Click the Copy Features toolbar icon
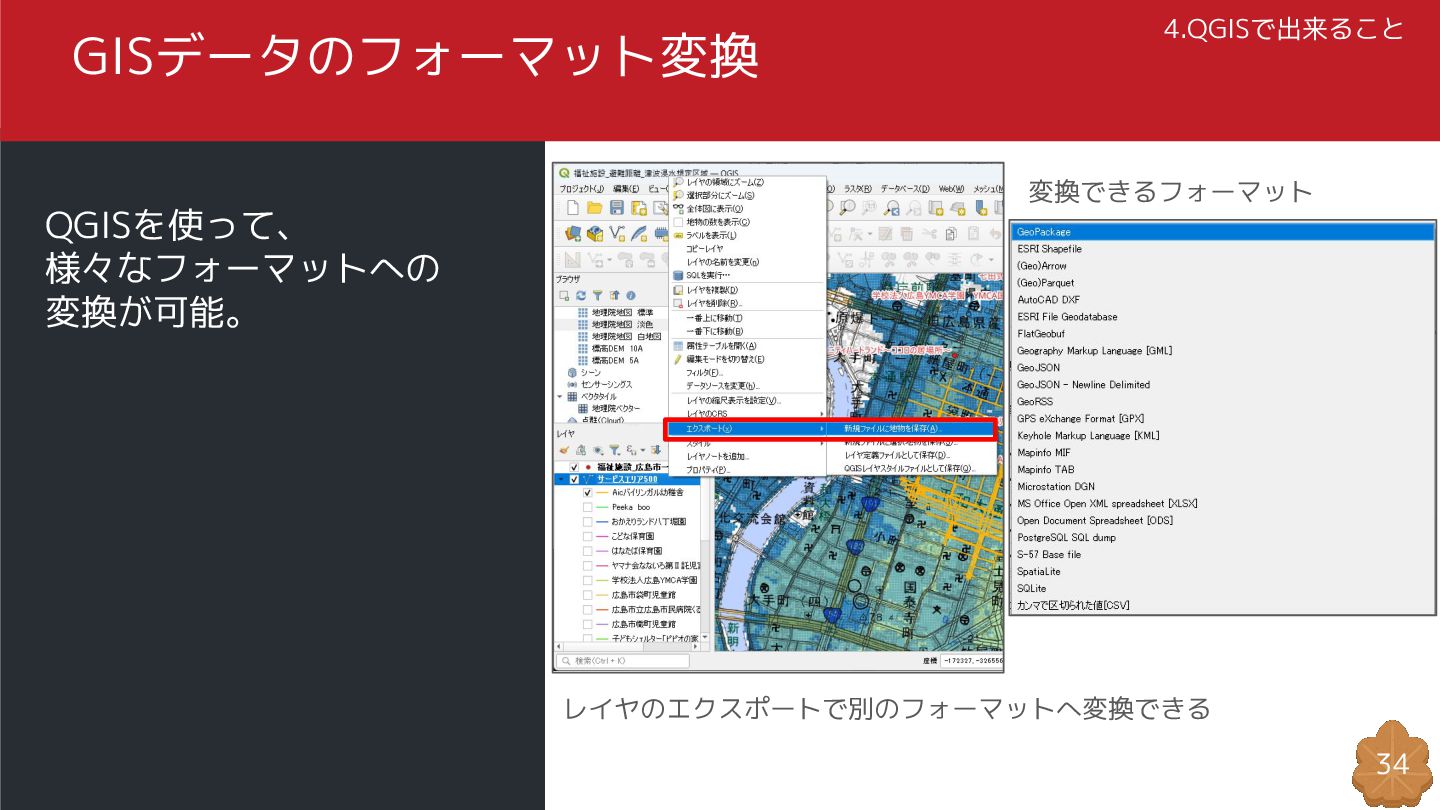1440x810 pixels. [x=951, y=233]
